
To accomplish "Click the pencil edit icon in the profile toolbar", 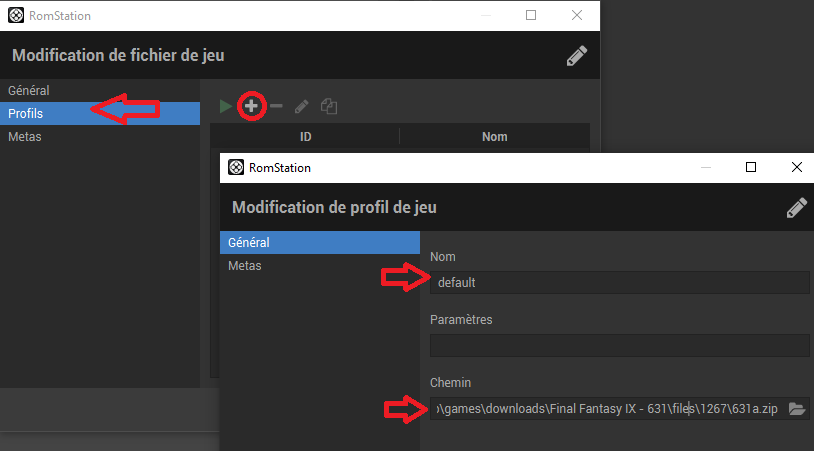I will click(302, 105).
